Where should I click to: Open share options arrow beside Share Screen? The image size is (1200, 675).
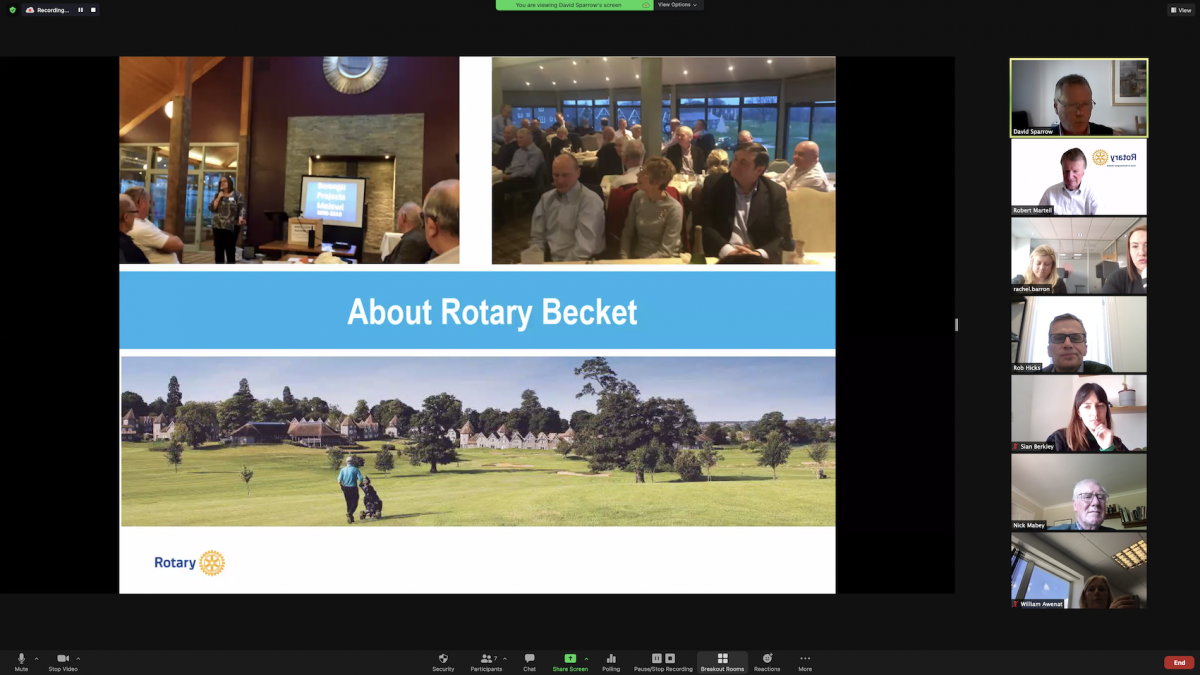click(586, 659)
